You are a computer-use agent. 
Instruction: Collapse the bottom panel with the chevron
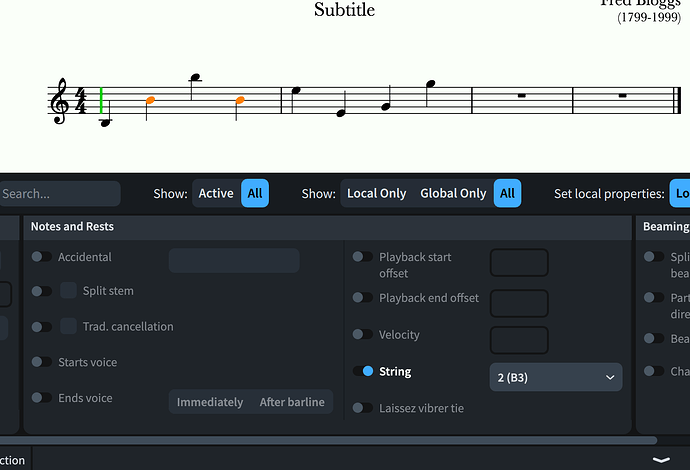click(x=661, y=459)
